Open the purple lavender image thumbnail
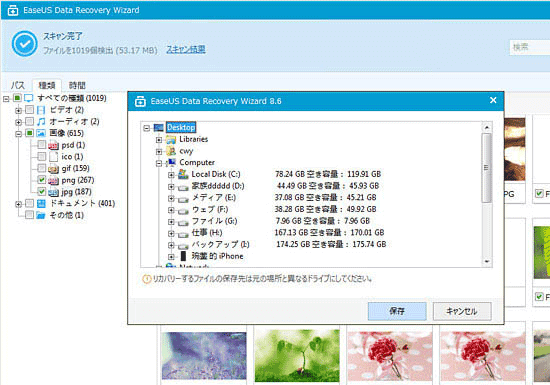 (204, 356)
